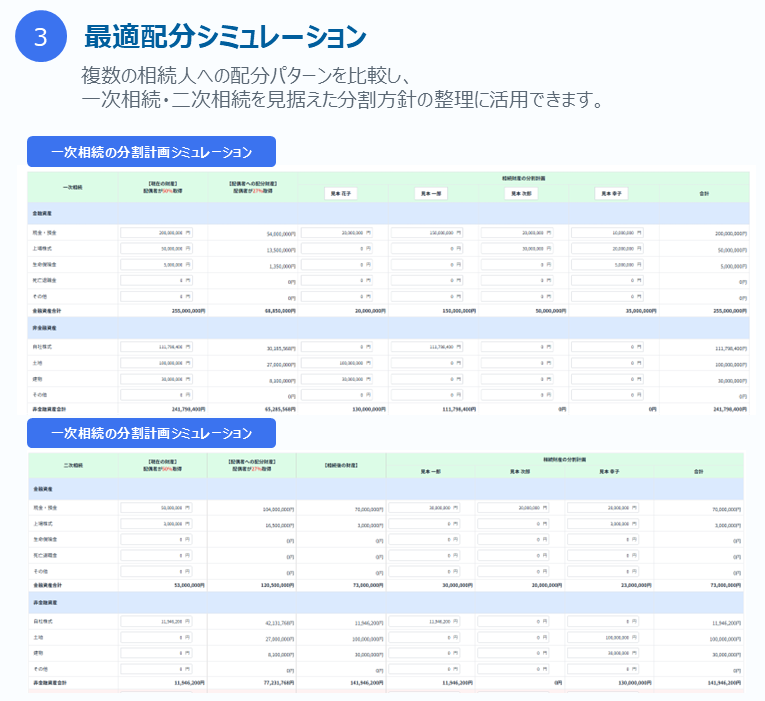Edit 死亡退職金 current assets field in 一次相続 table
The height and width of the screenshot is (701, 765).
(x=157, y=280)
